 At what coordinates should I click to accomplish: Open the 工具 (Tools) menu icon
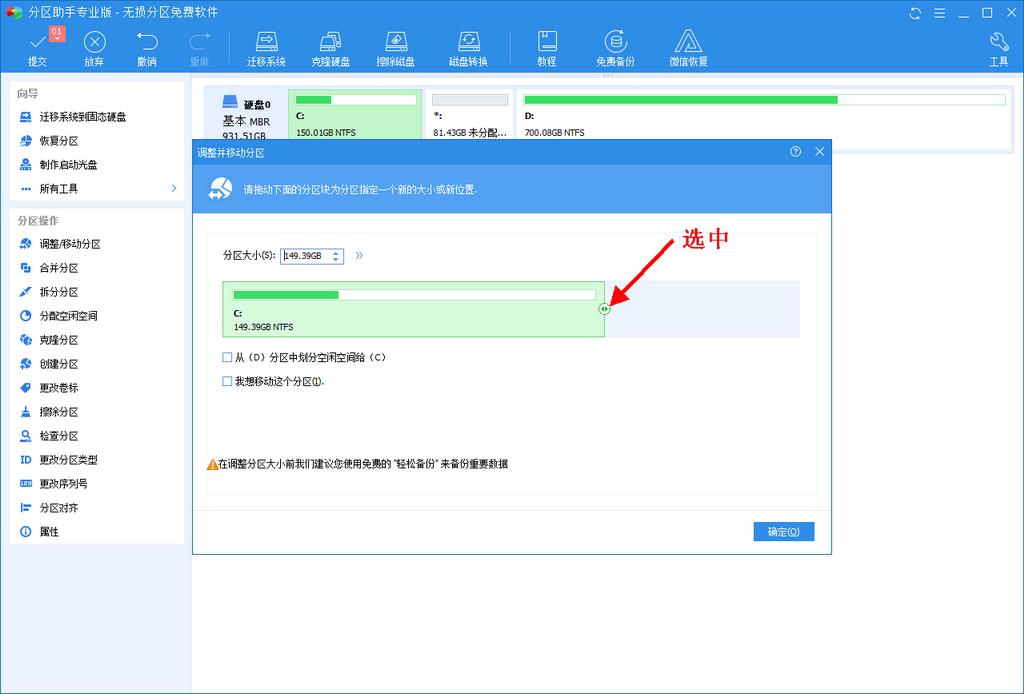998,47
